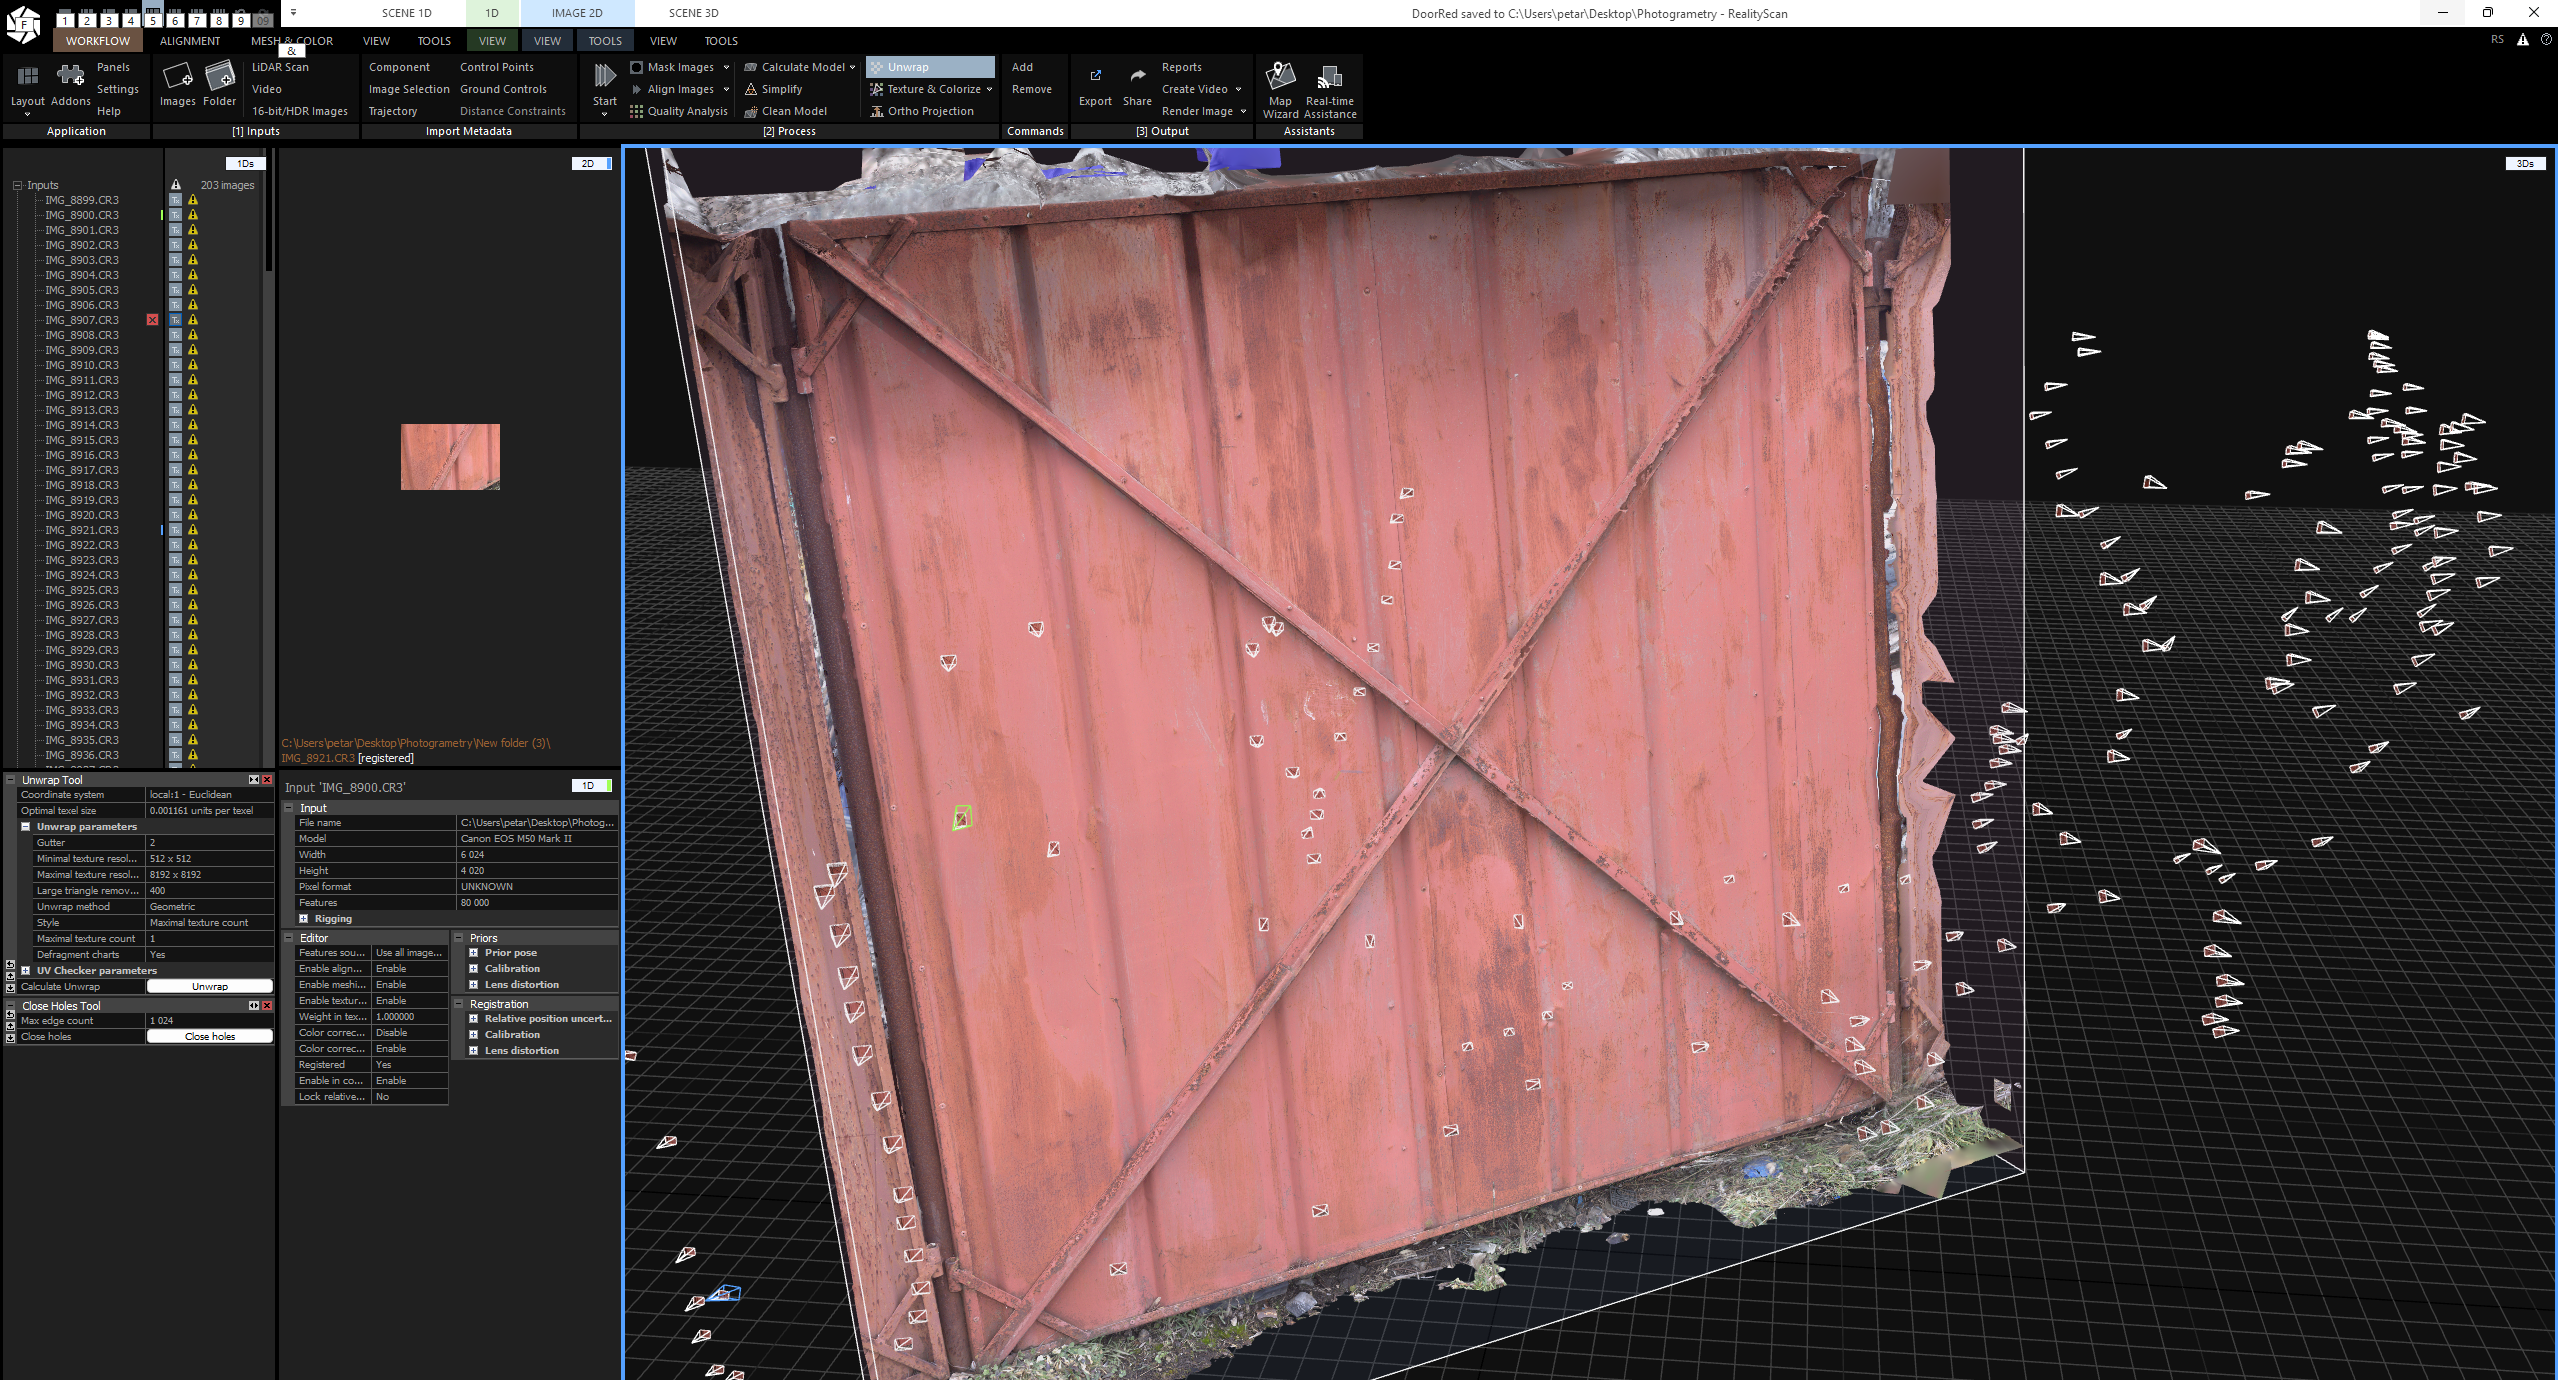Toggle the red flag on IMG_8907.CR3
This screenshot has width=2558, height=1380.
(x=152, y=320)
